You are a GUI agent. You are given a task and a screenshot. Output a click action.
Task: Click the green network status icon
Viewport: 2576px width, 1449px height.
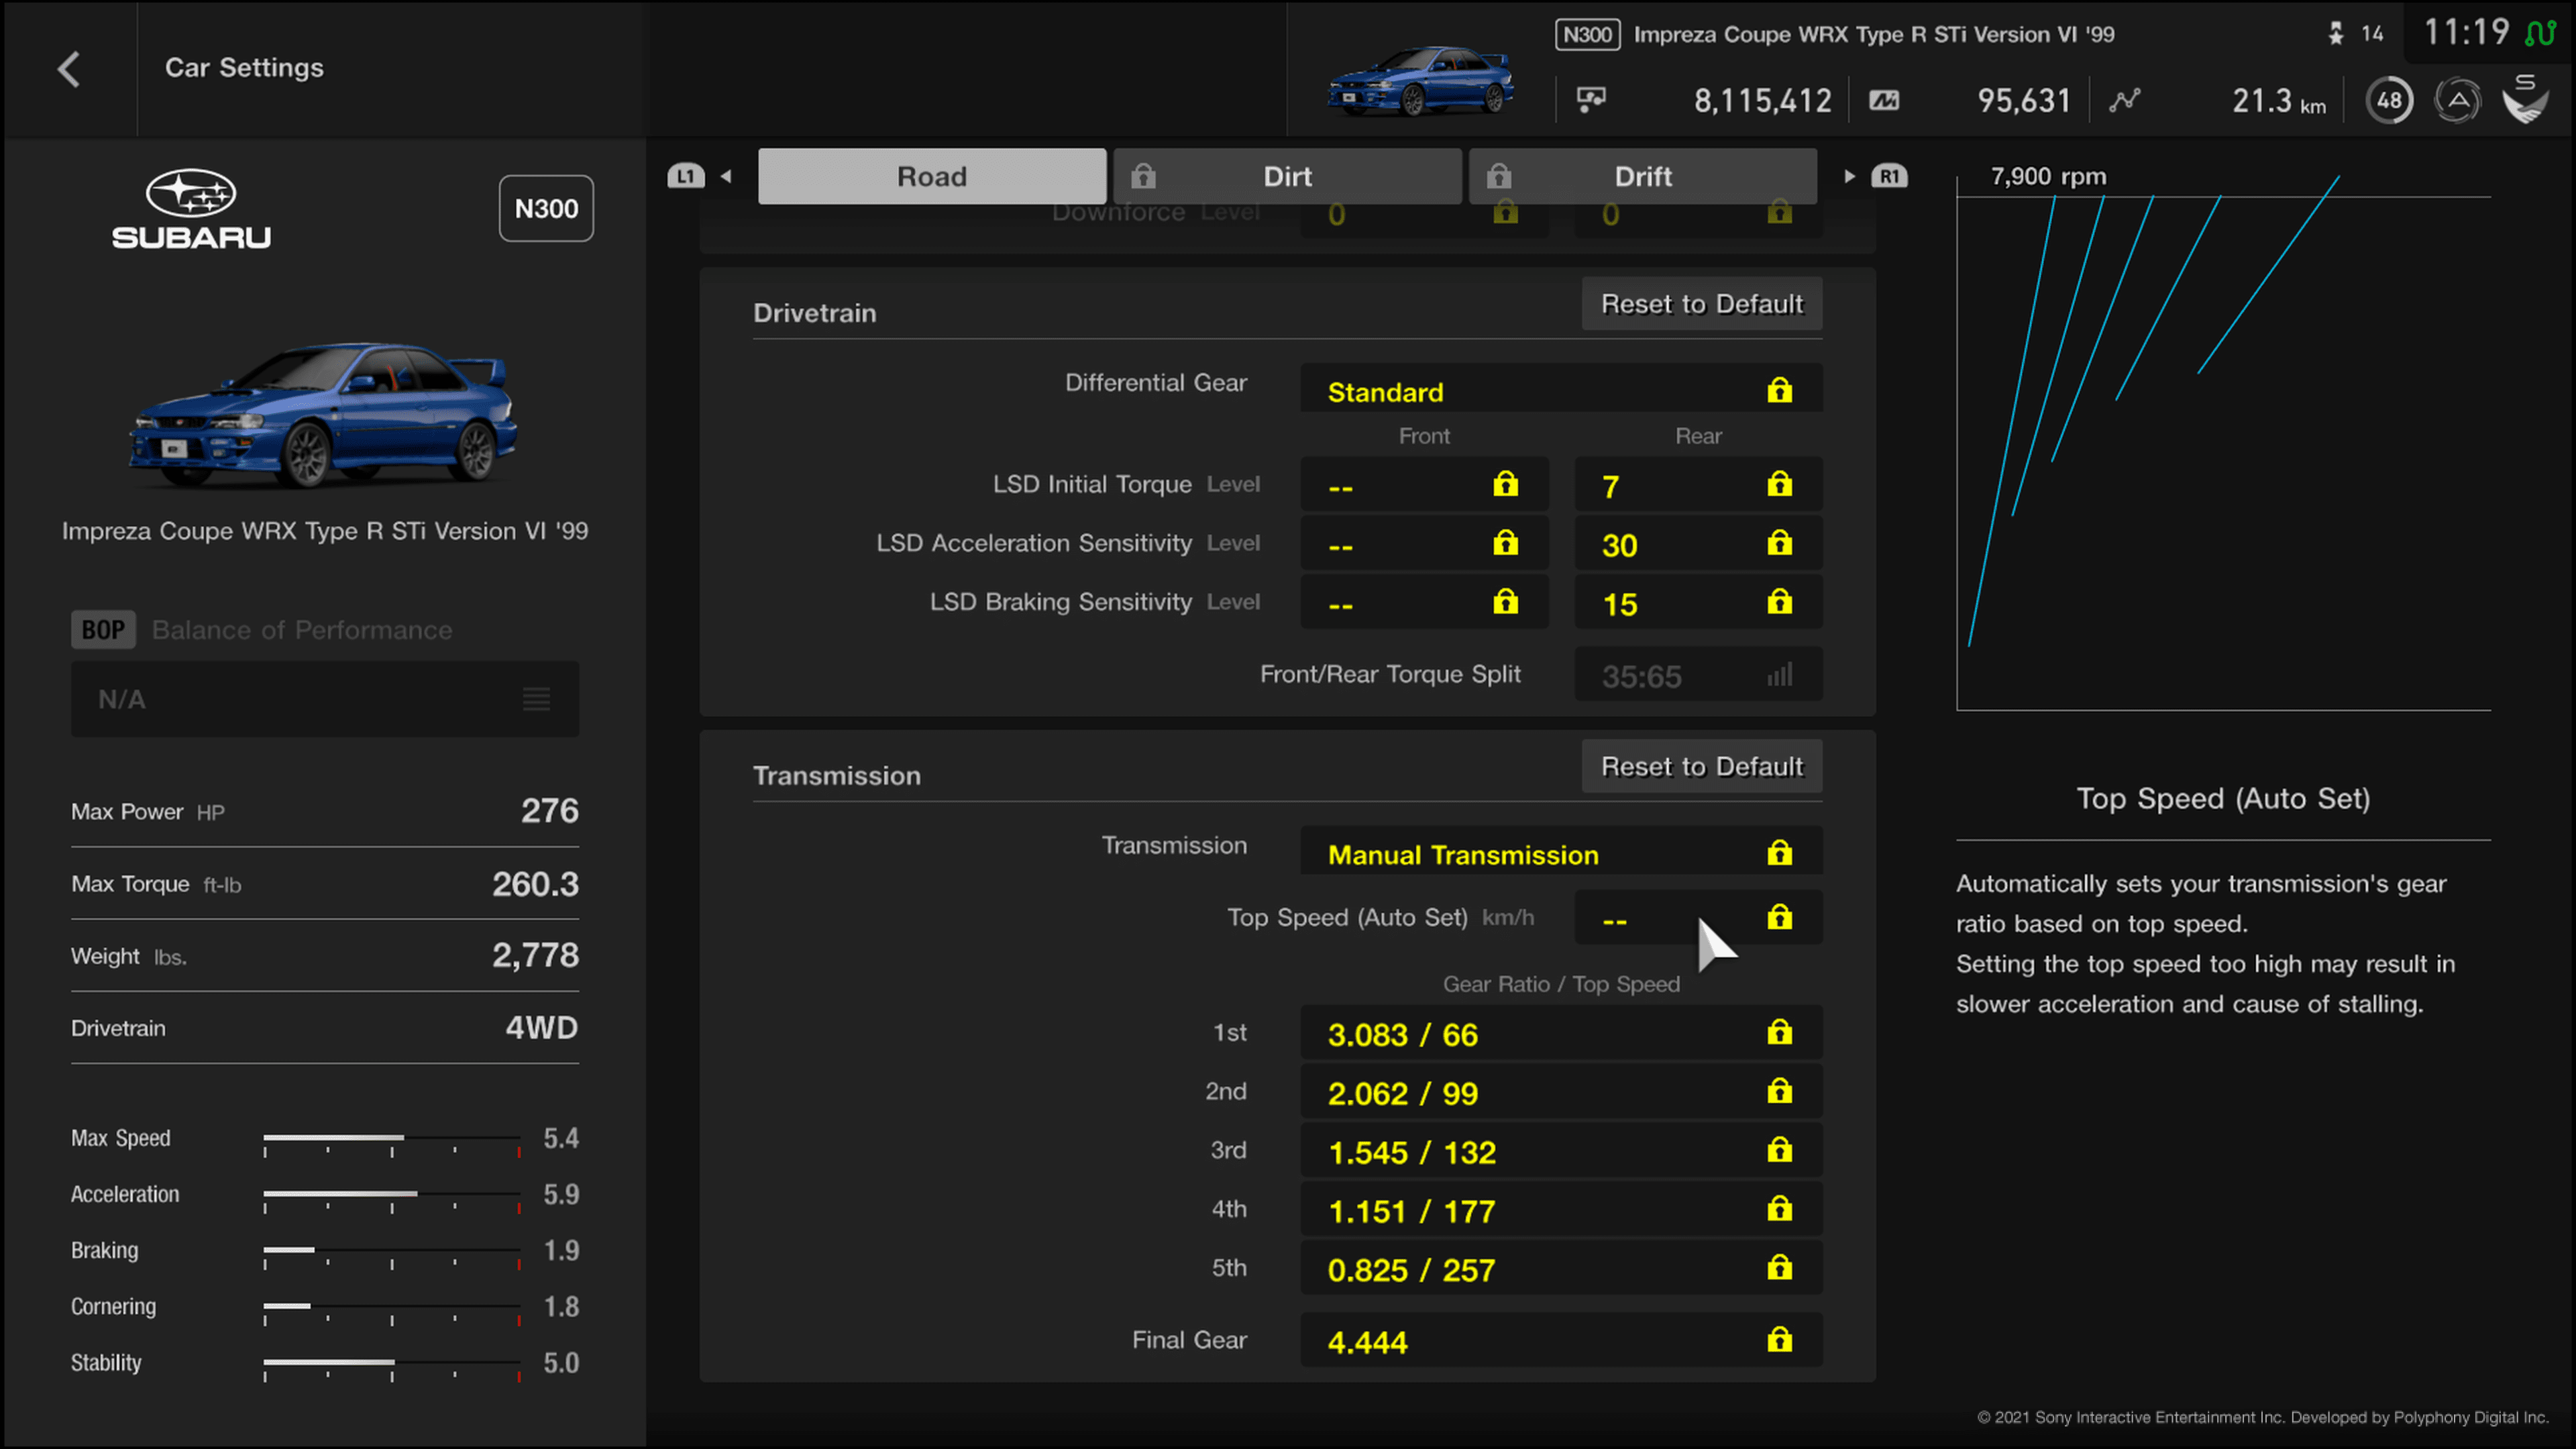pos(2540,33)
